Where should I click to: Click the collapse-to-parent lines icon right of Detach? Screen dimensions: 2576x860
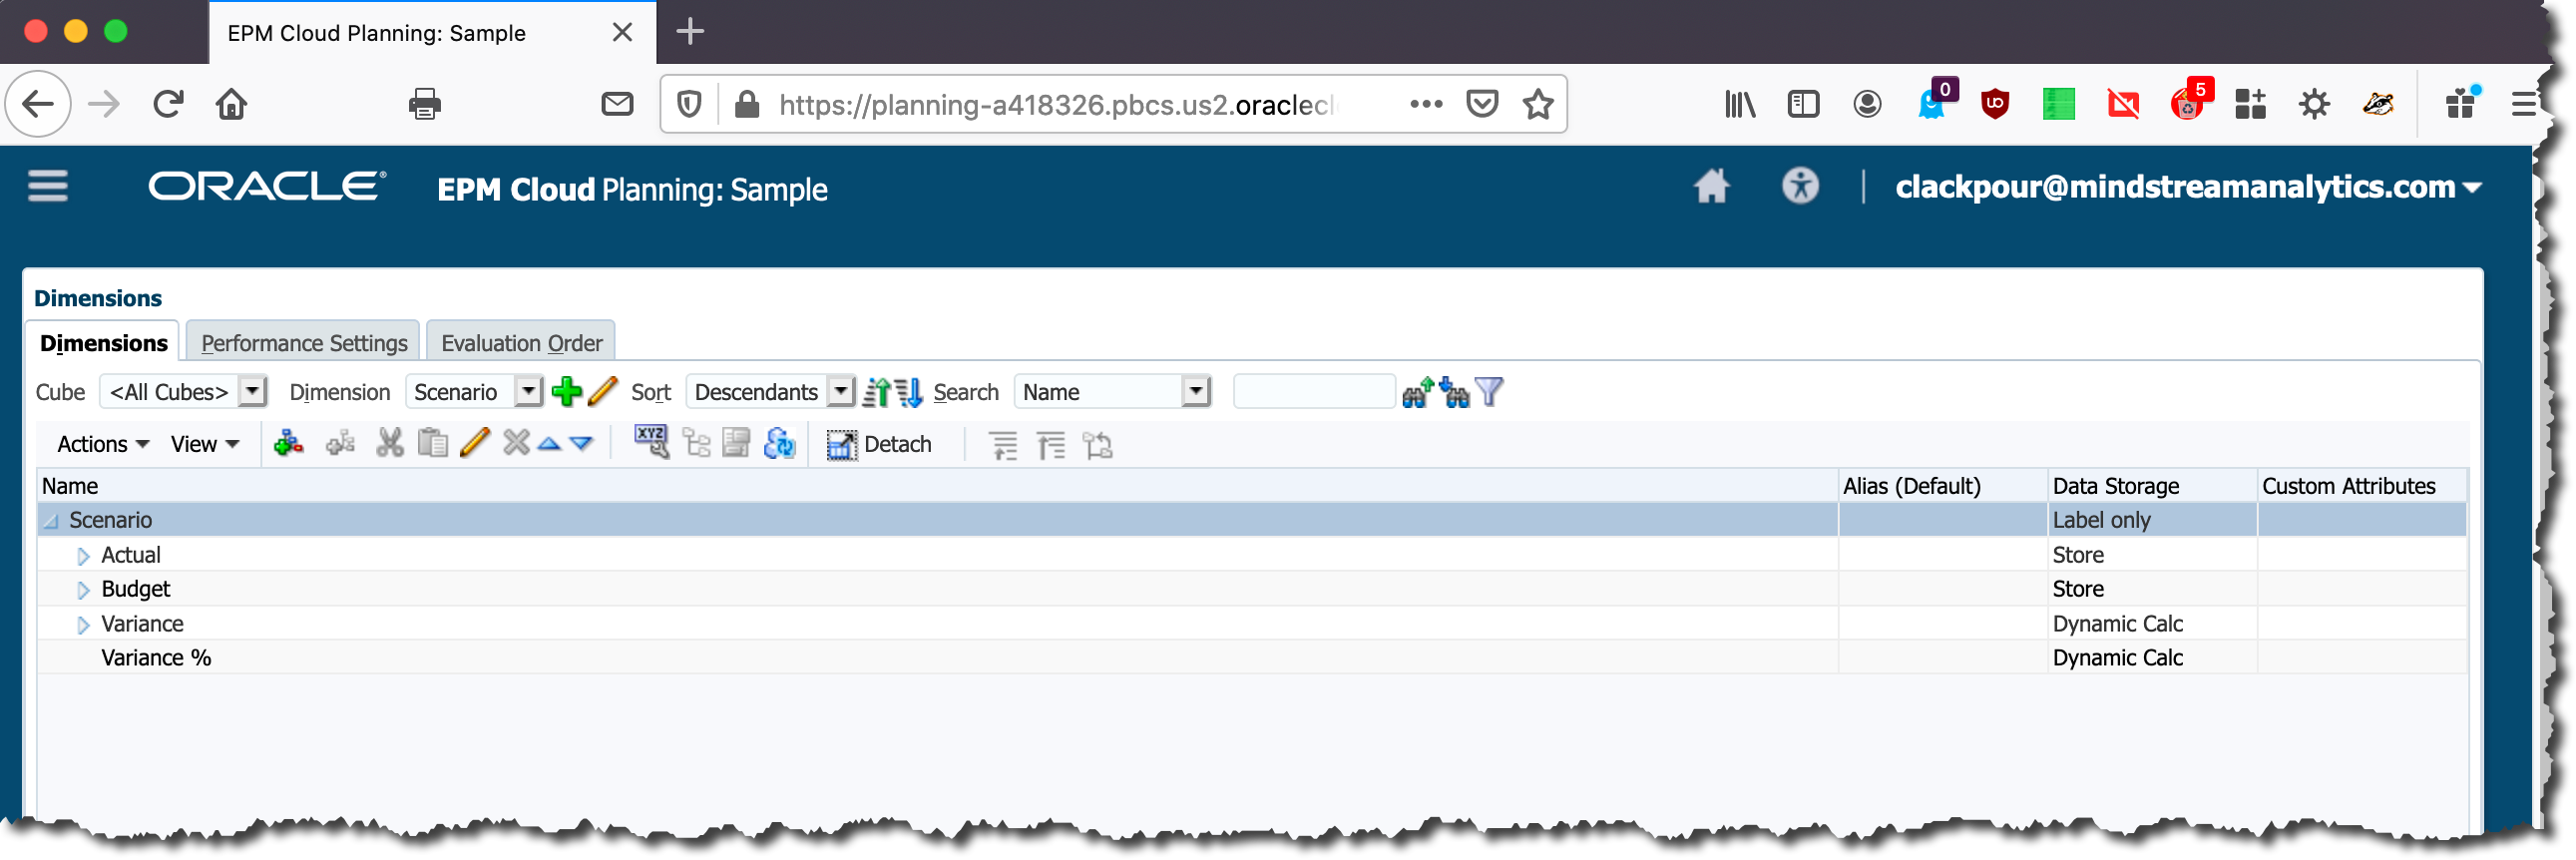tap(1003, 446)
